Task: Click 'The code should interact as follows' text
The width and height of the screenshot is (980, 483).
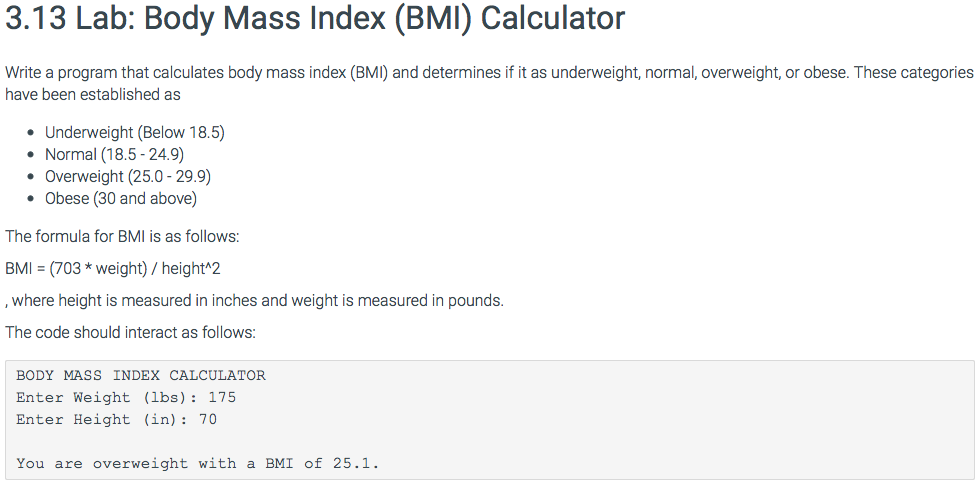Action: click(x=130, y=332)
